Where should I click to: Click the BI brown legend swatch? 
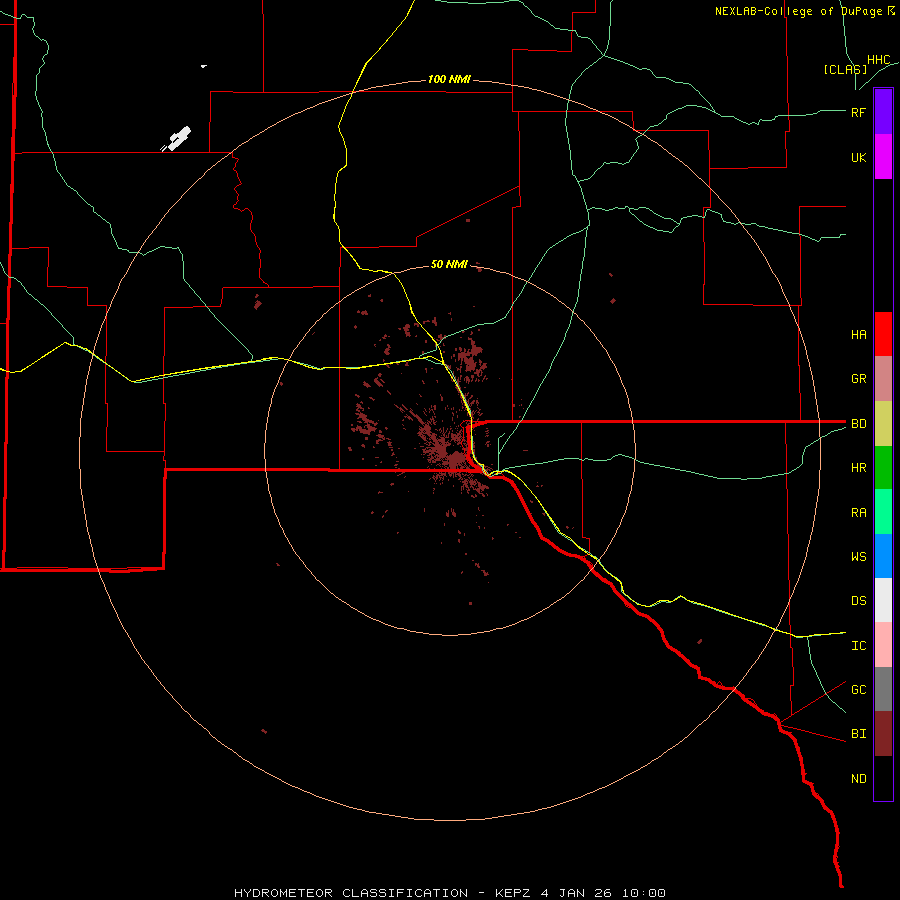click(x=883, y=734)
